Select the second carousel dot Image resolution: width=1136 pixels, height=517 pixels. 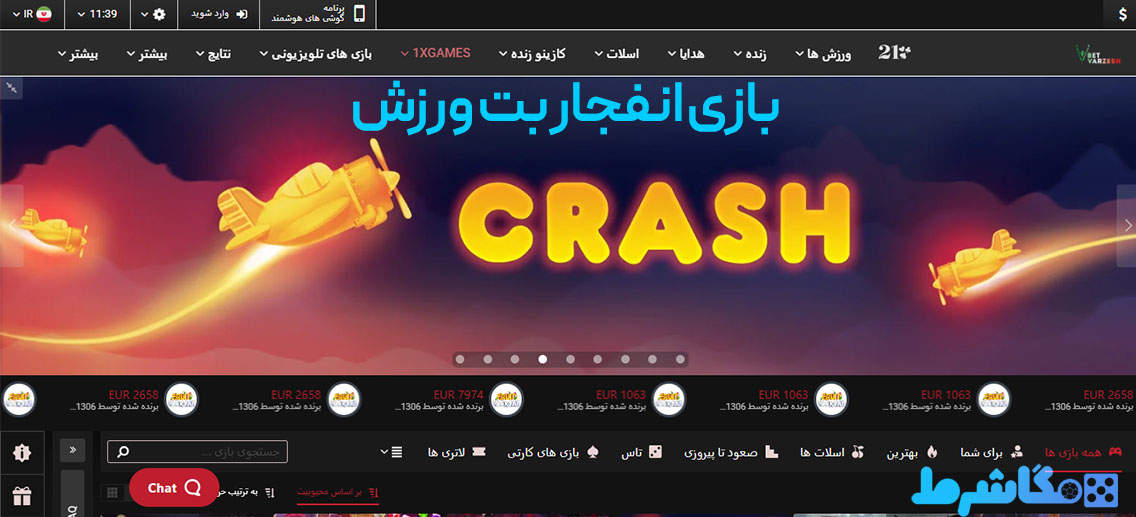coord(488,359)
